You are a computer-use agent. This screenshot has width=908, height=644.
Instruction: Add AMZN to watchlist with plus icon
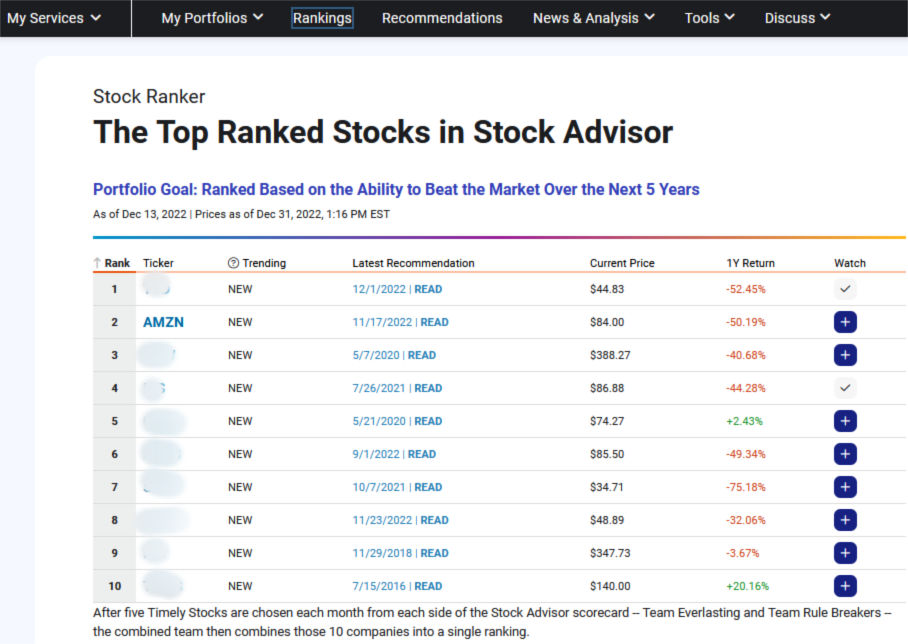(845, 322)
